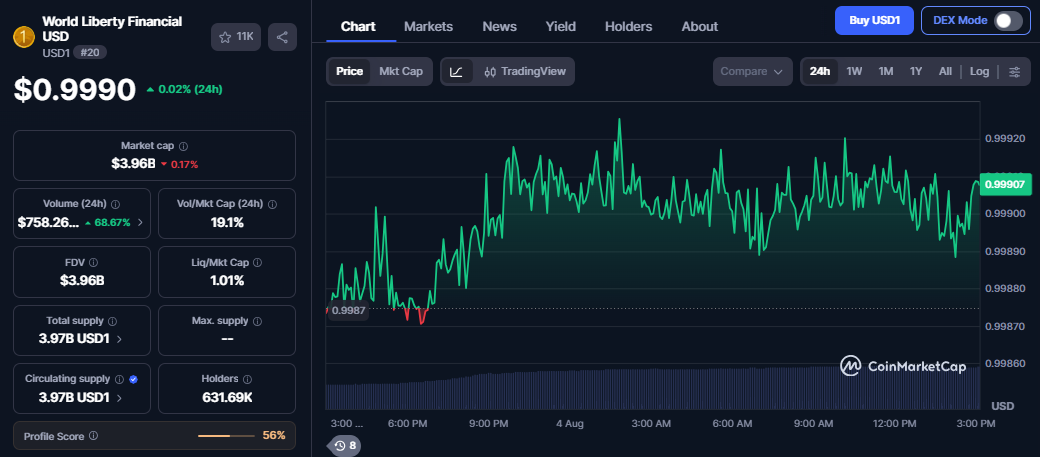
Task: Click the #20 rank badge
Action: [90, 52]
